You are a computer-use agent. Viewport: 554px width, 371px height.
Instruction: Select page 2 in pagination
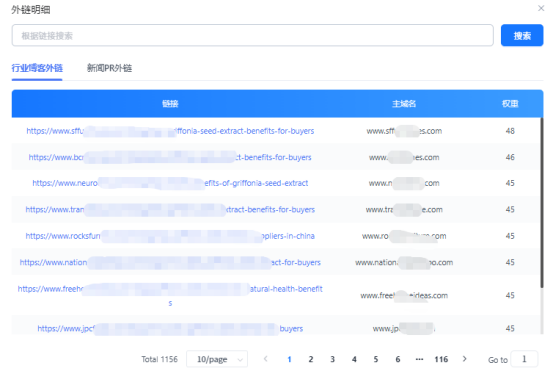click(311, 359)
